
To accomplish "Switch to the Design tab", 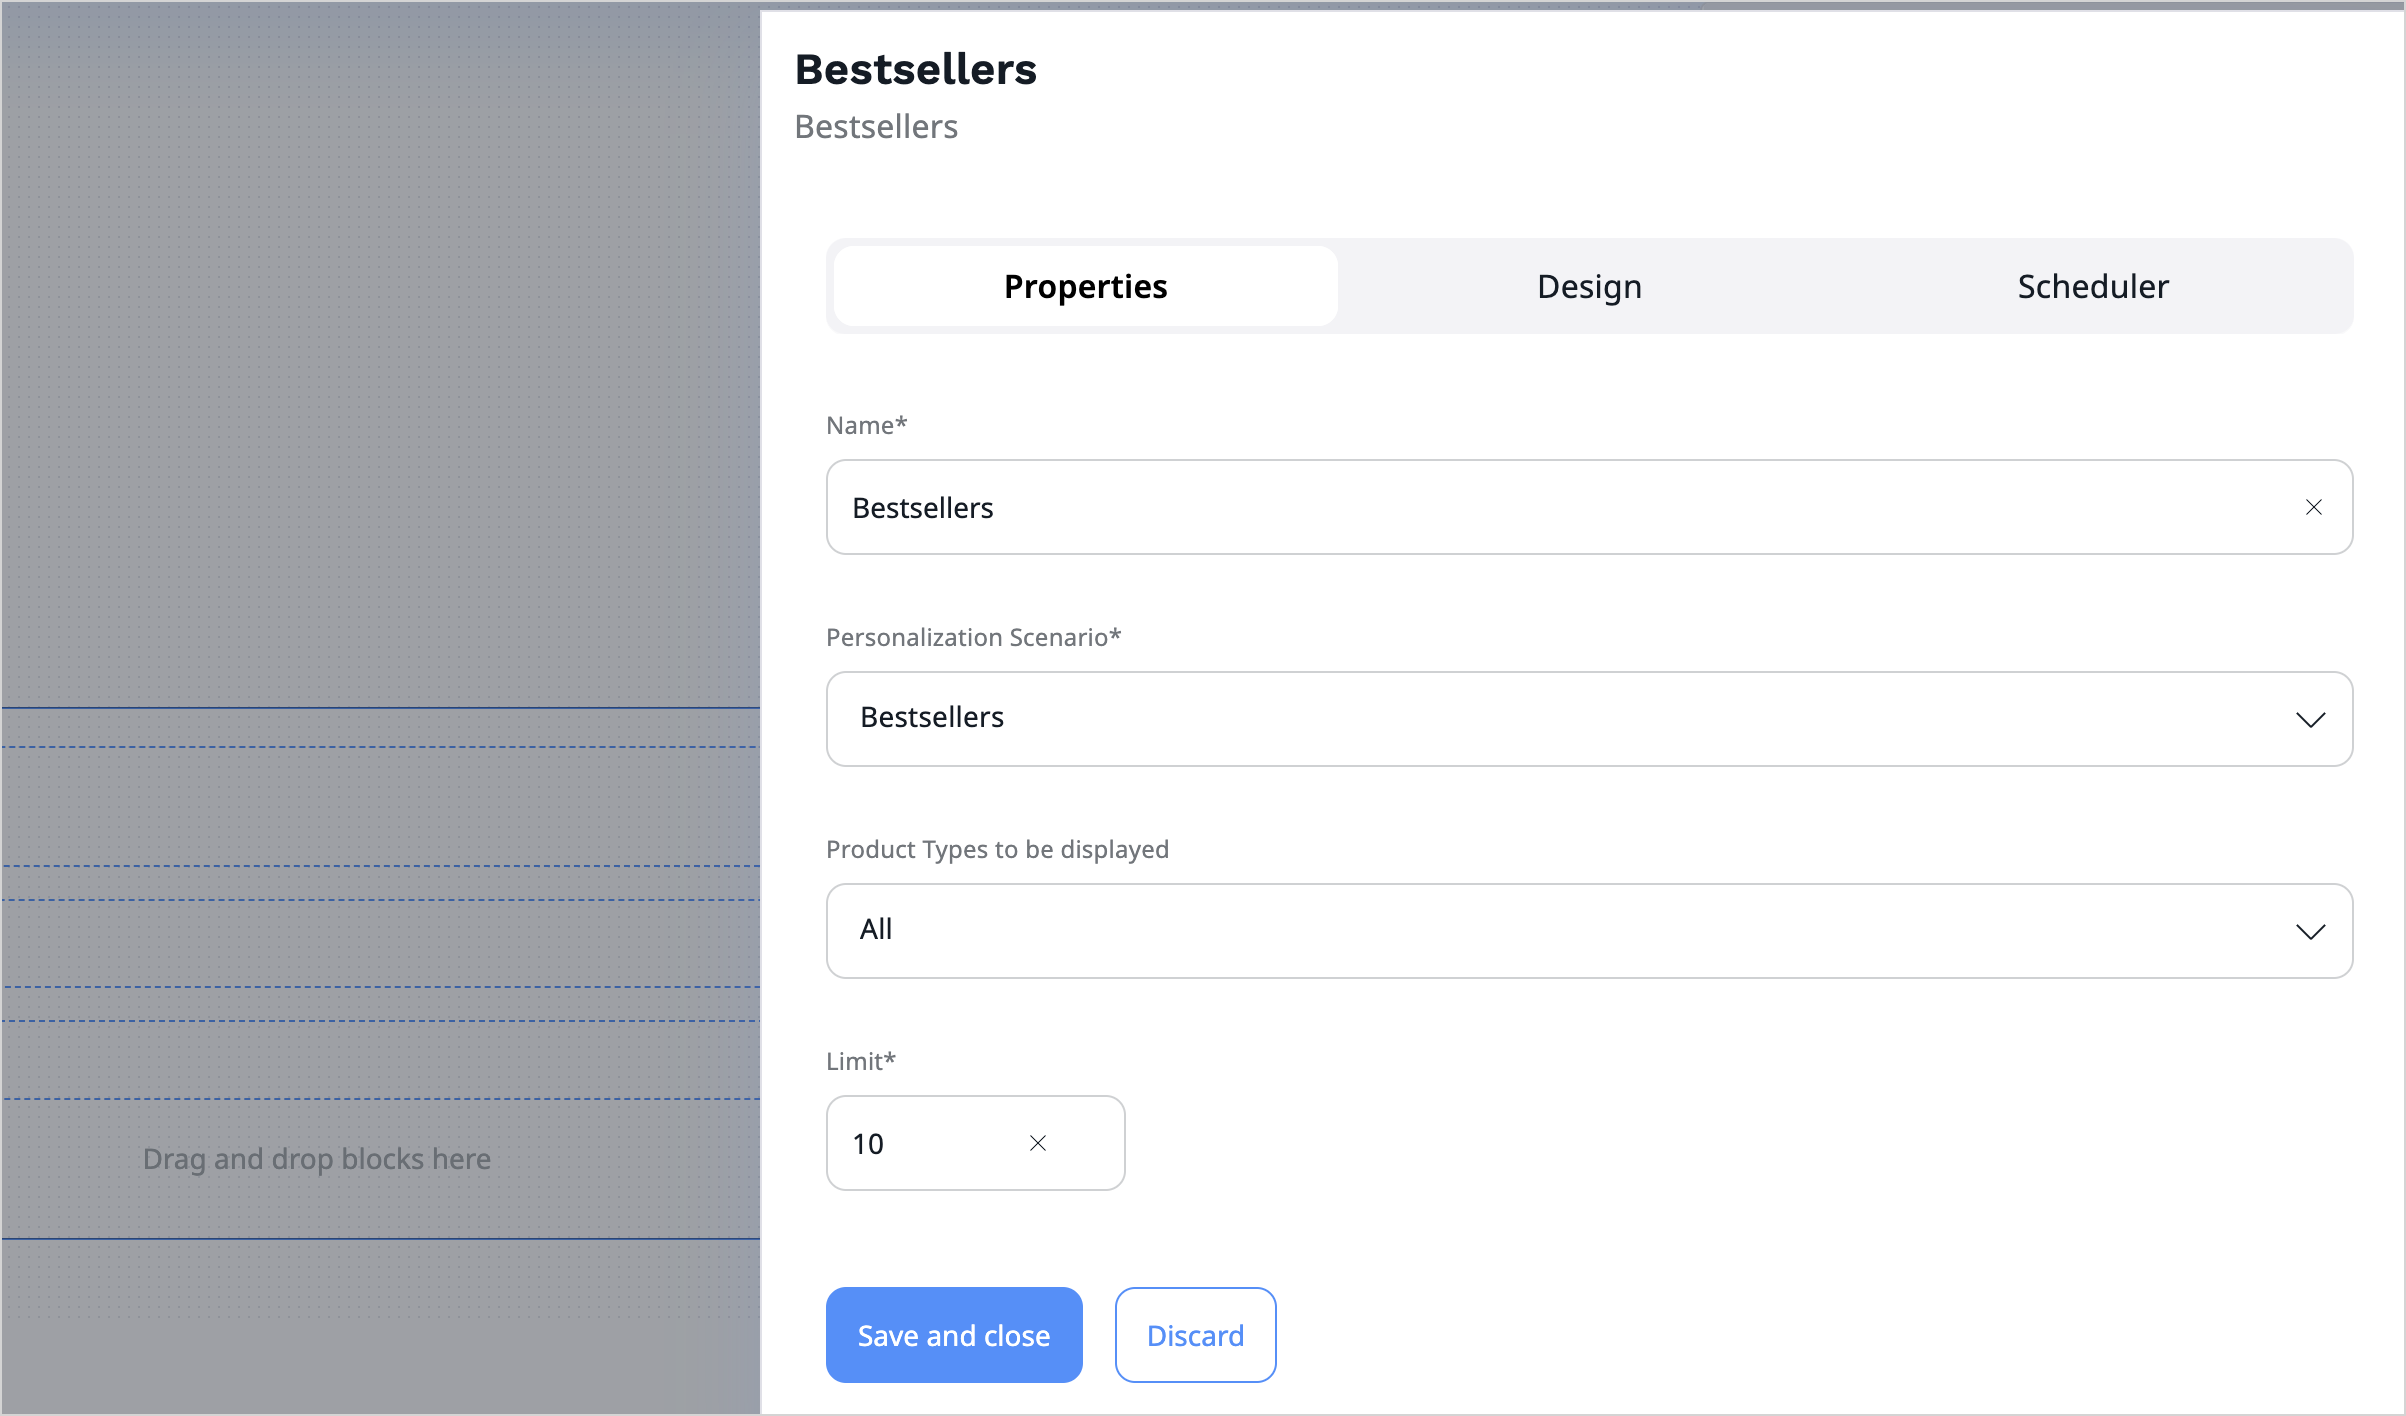I will [1588, 286].
